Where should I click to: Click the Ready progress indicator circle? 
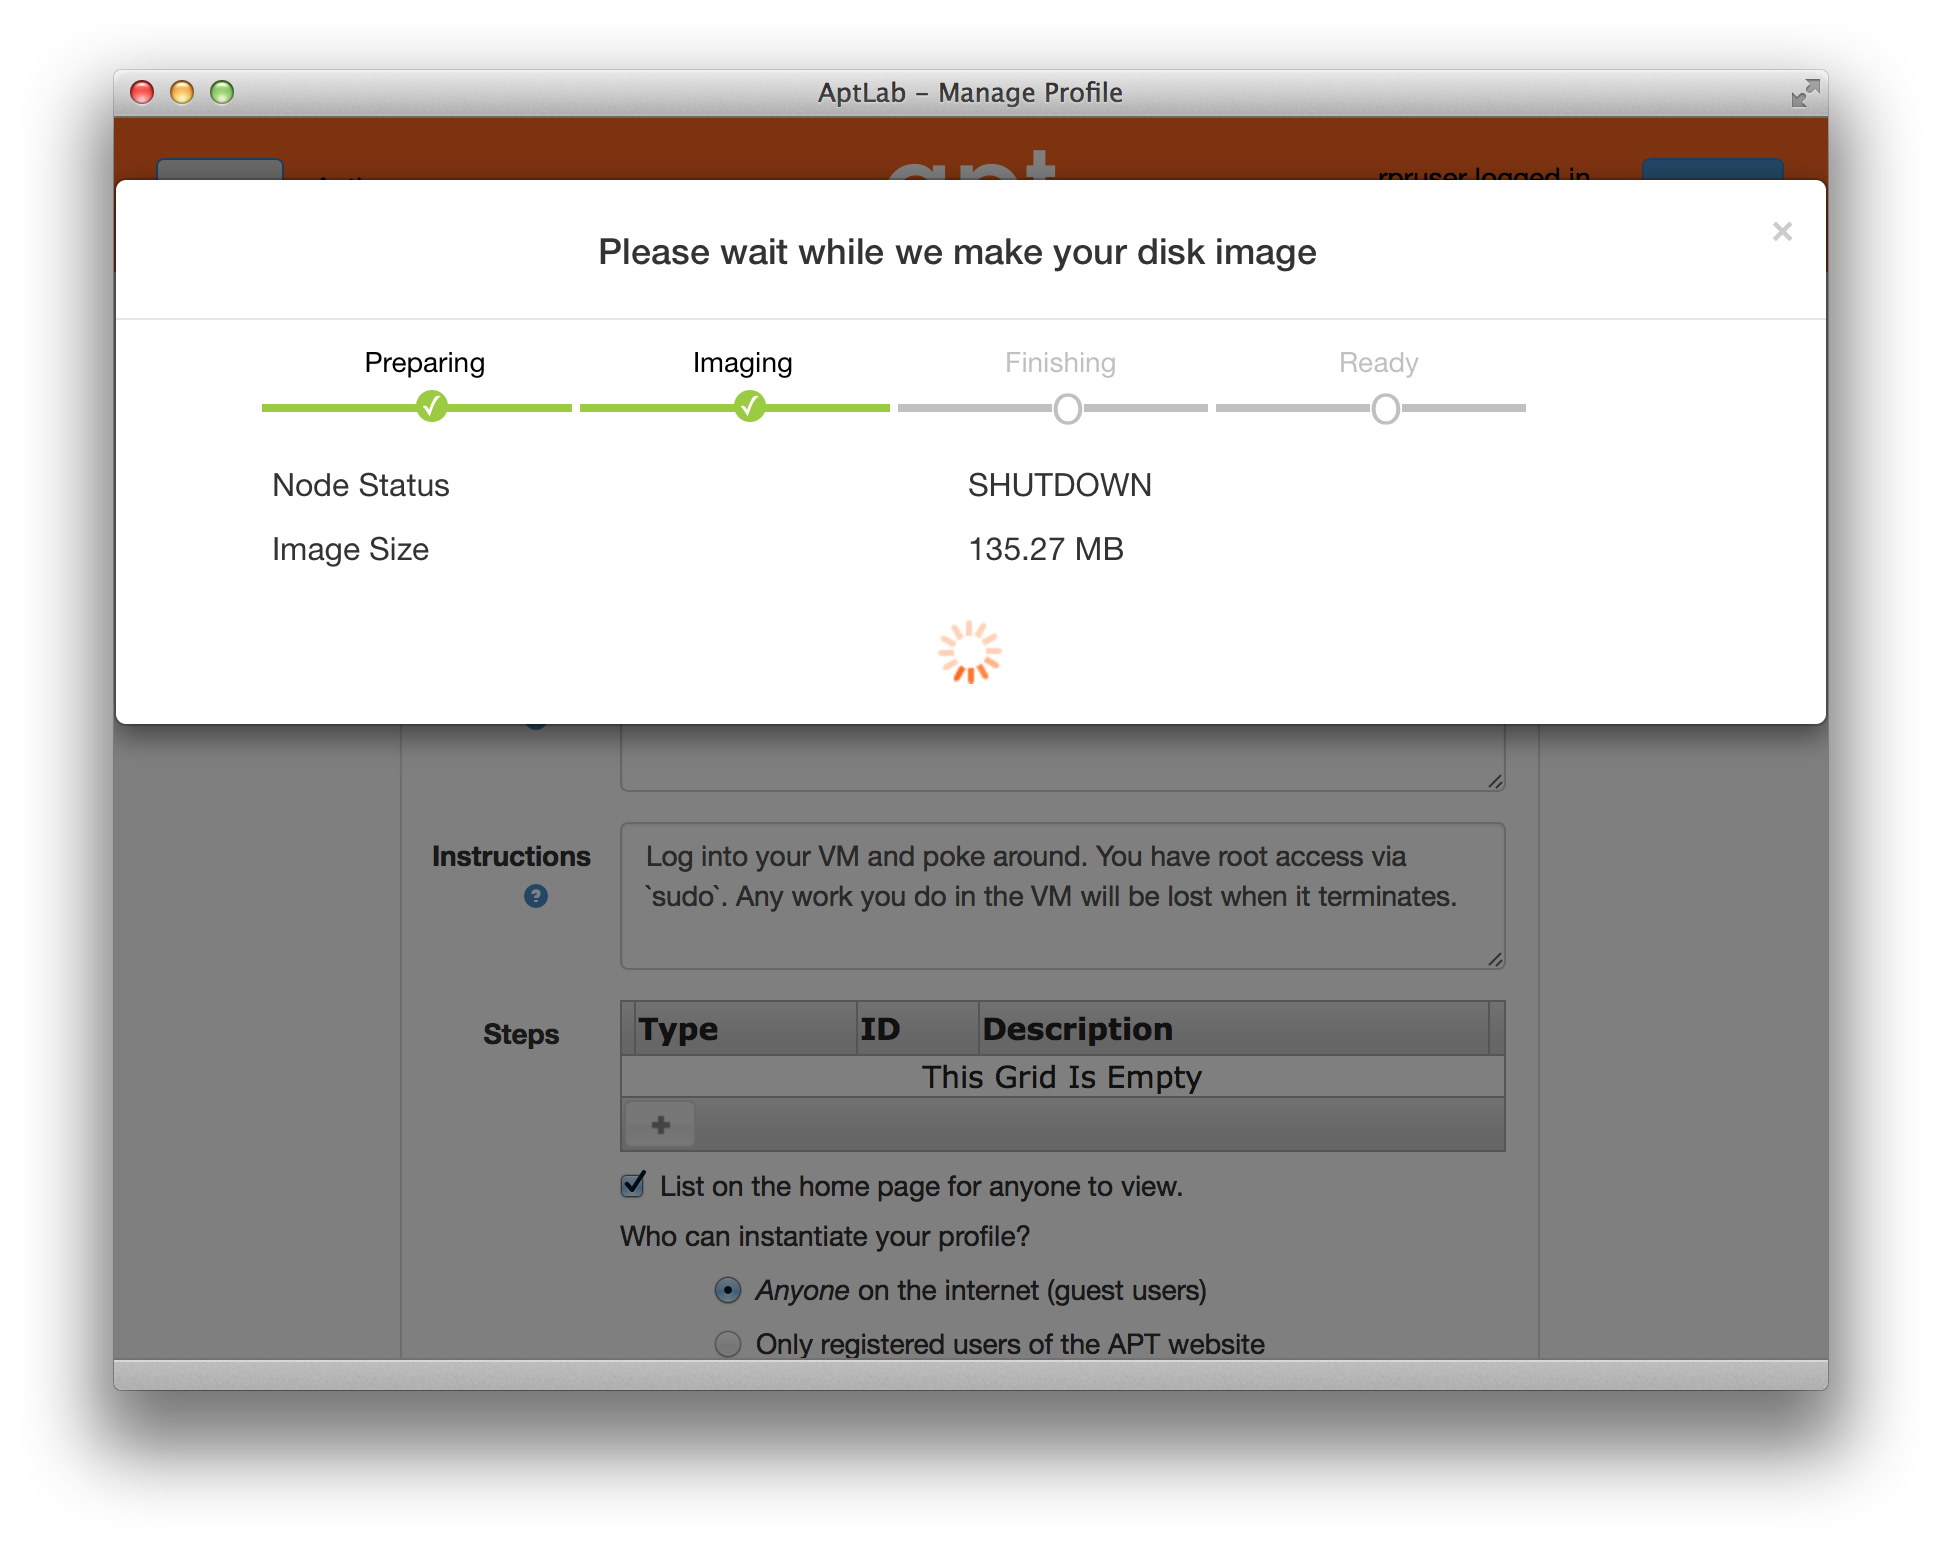[1385, 409]
